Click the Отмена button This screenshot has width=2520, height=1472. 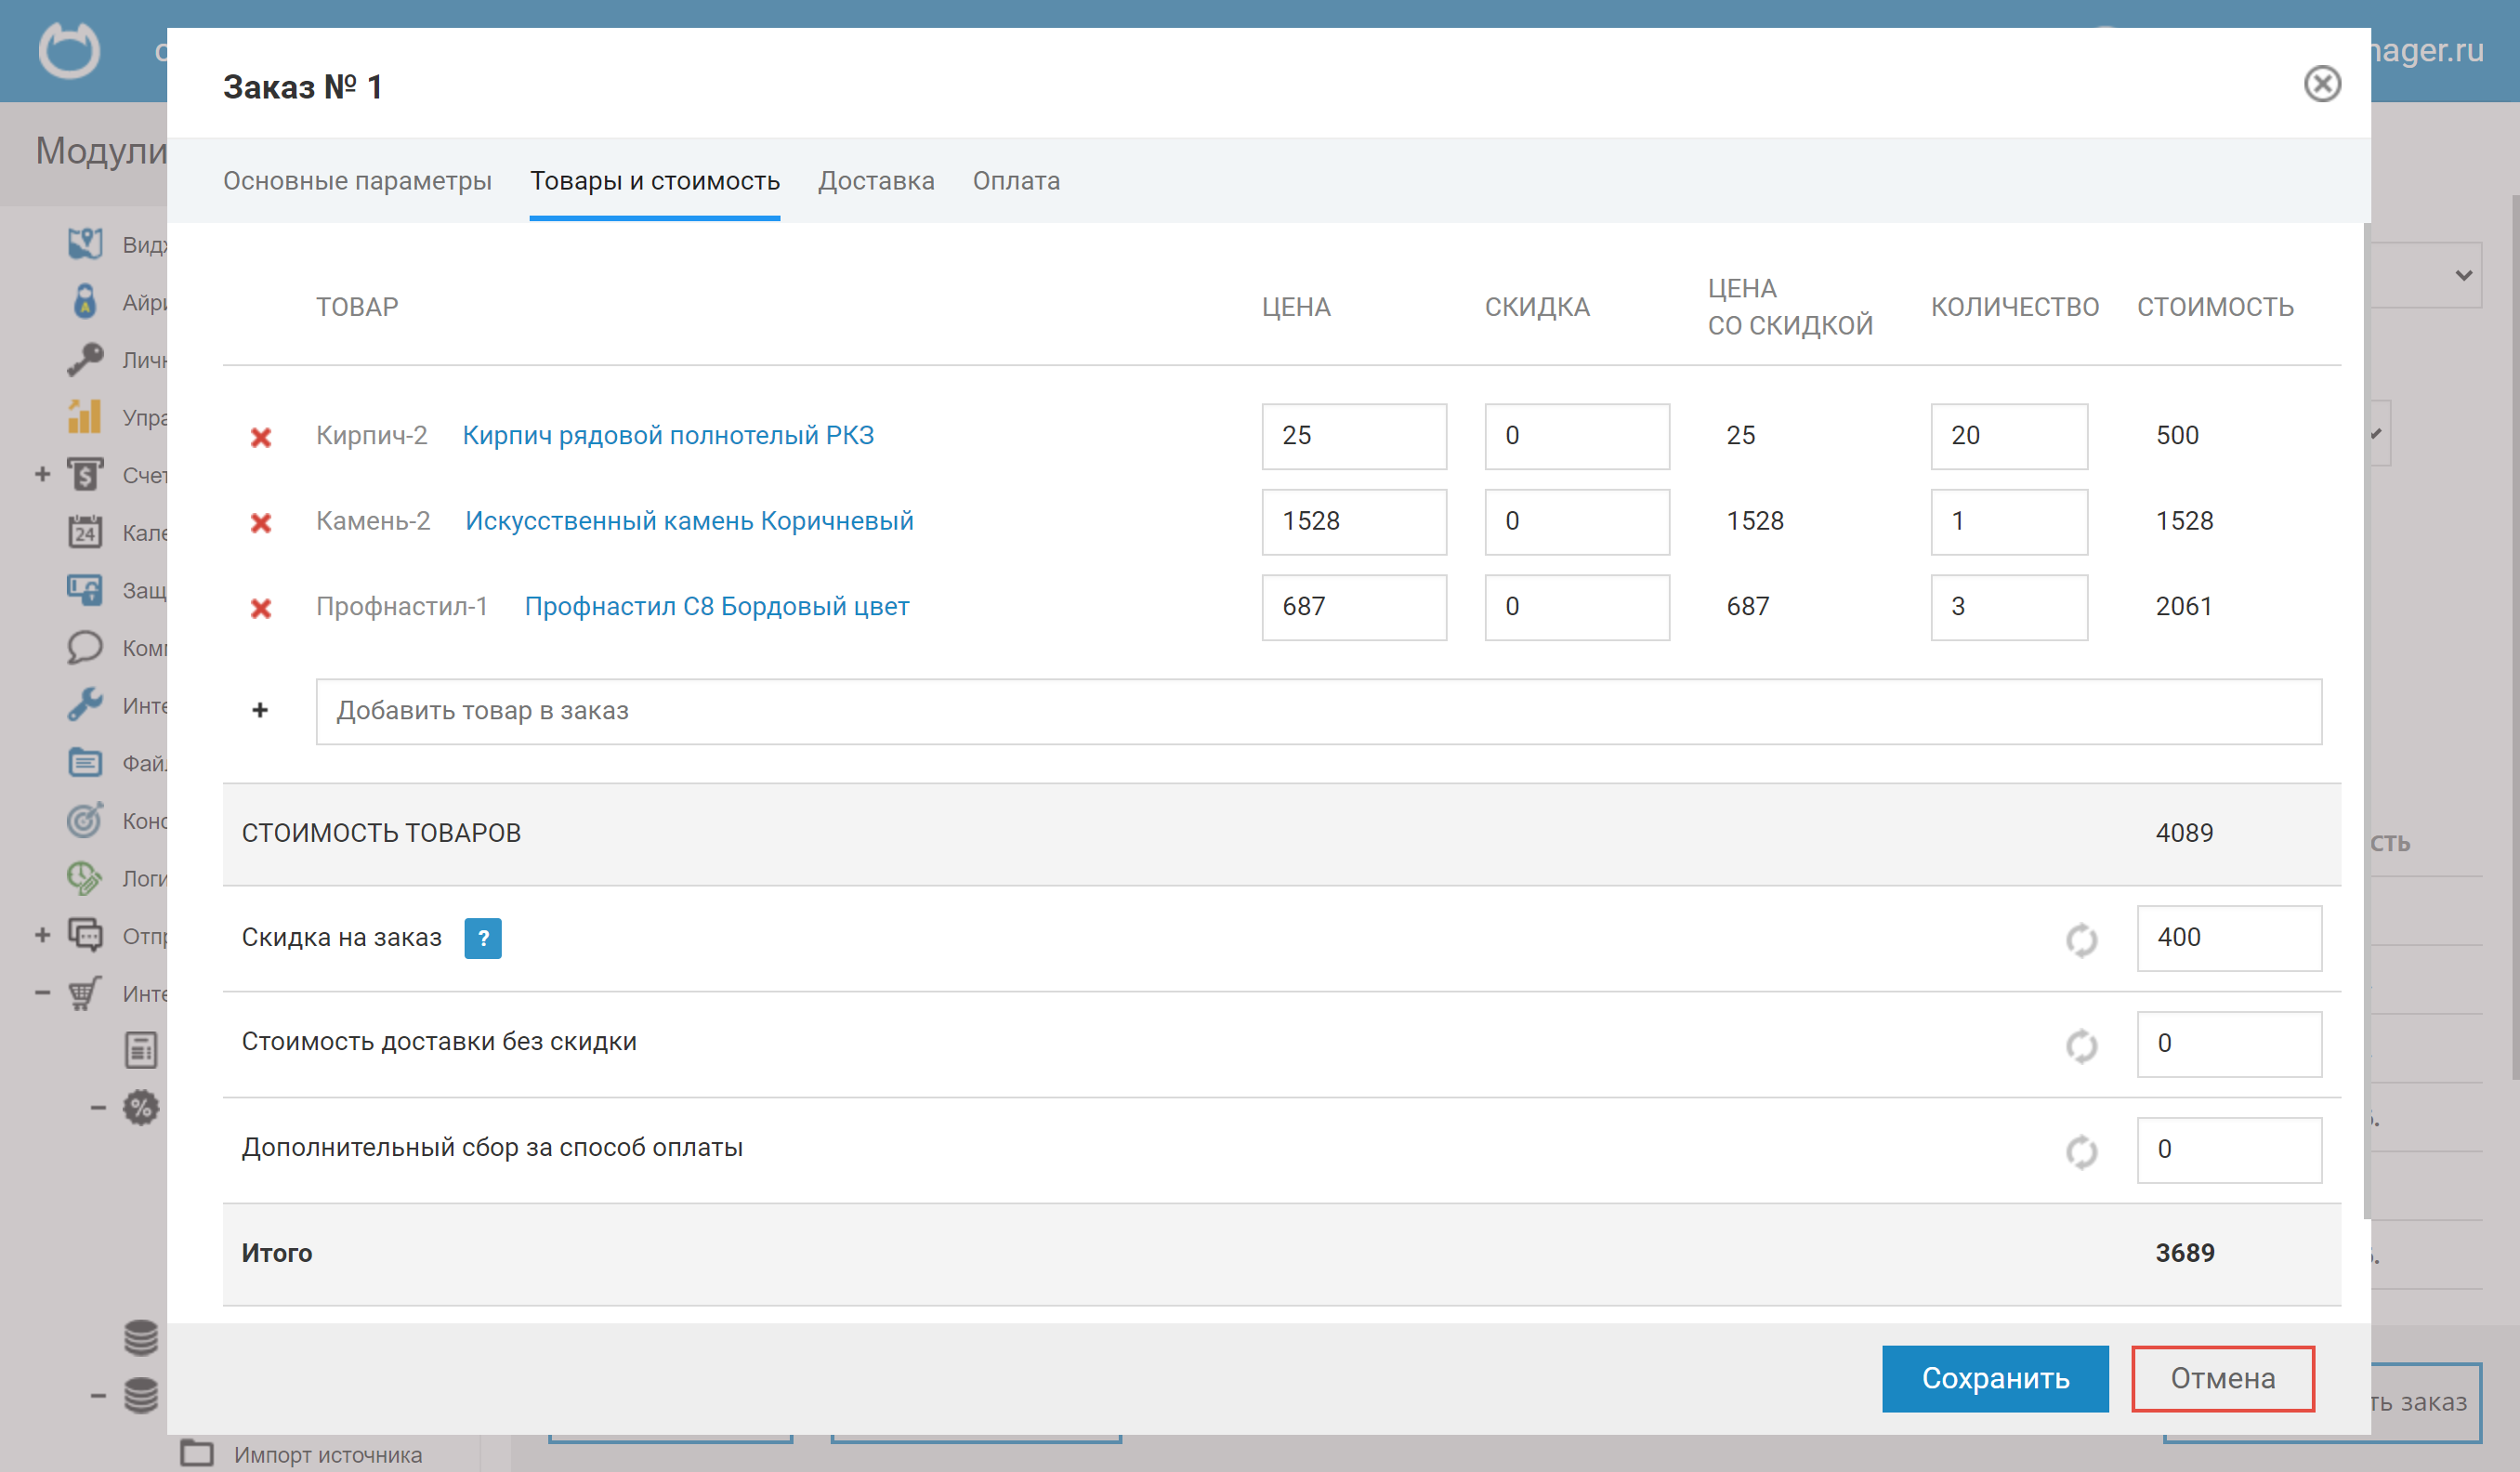[2223, 1379]
